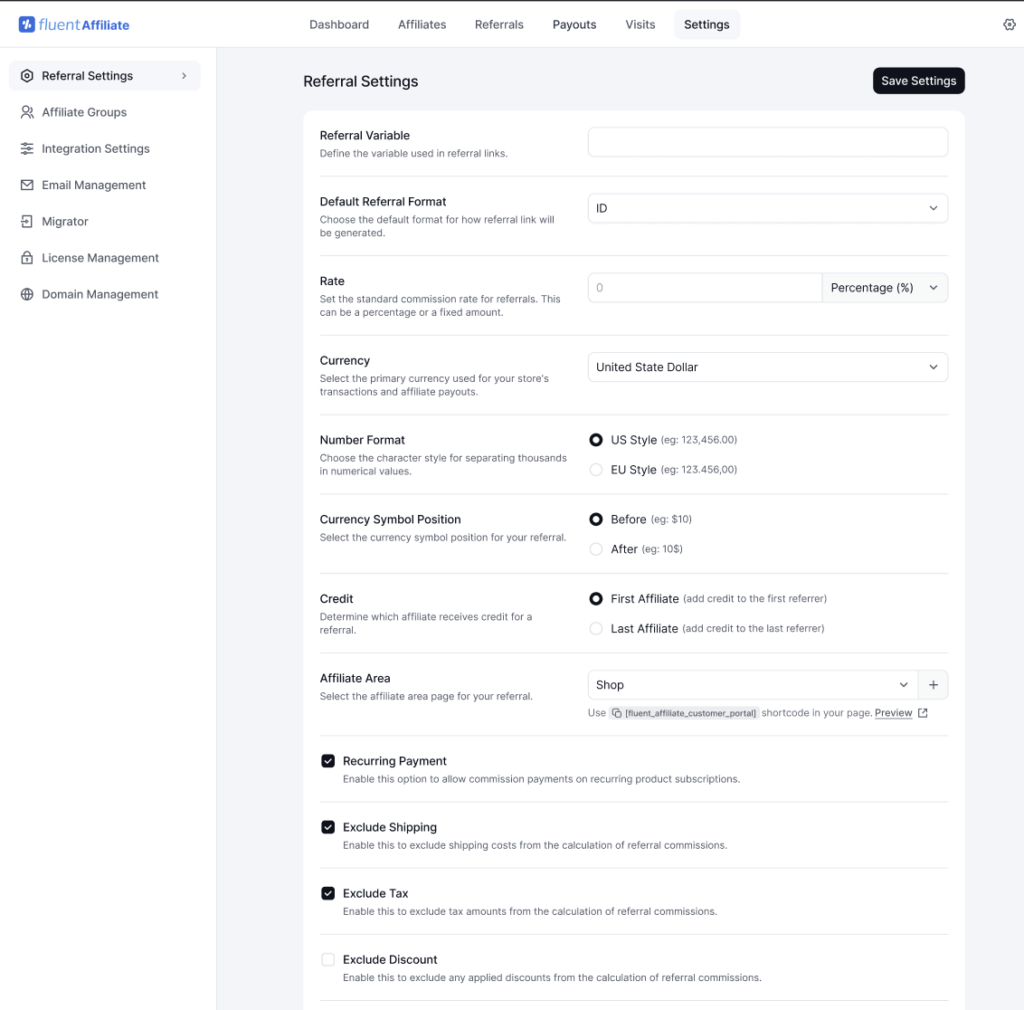Select First Affiliate credit option
Image resolution: width=1024 pixels, height=1010 pixels.
[596, 599]
